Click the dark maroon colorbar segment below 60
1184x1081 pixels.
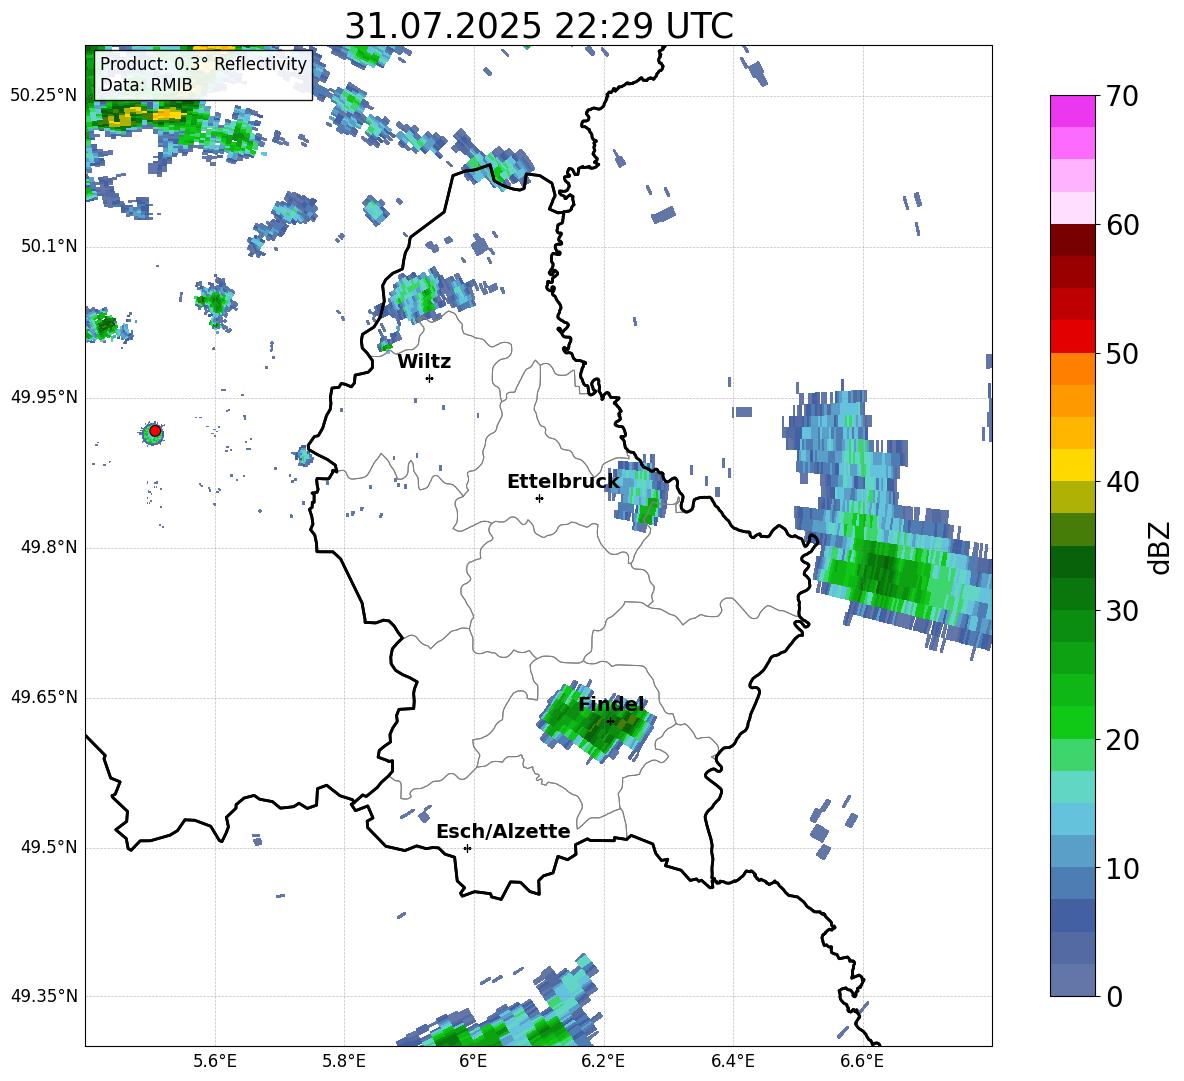pyautogui.click(x=1072, y=240)
